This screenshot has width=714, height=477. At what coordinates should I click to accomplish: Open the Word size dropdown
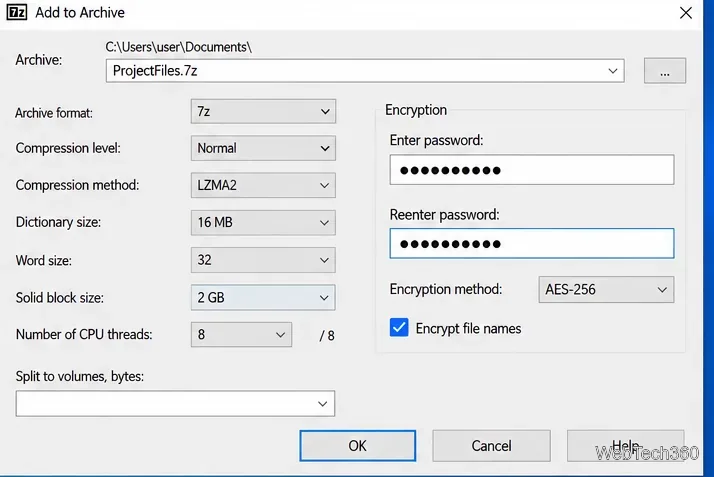263,260
